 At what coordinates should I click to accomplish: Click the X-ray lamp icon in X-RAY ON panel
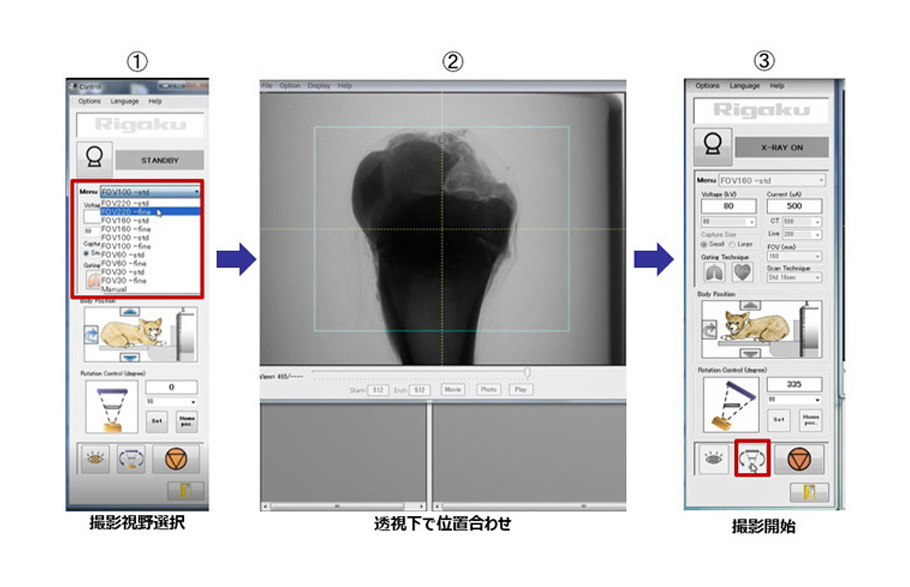pos(713,146)
